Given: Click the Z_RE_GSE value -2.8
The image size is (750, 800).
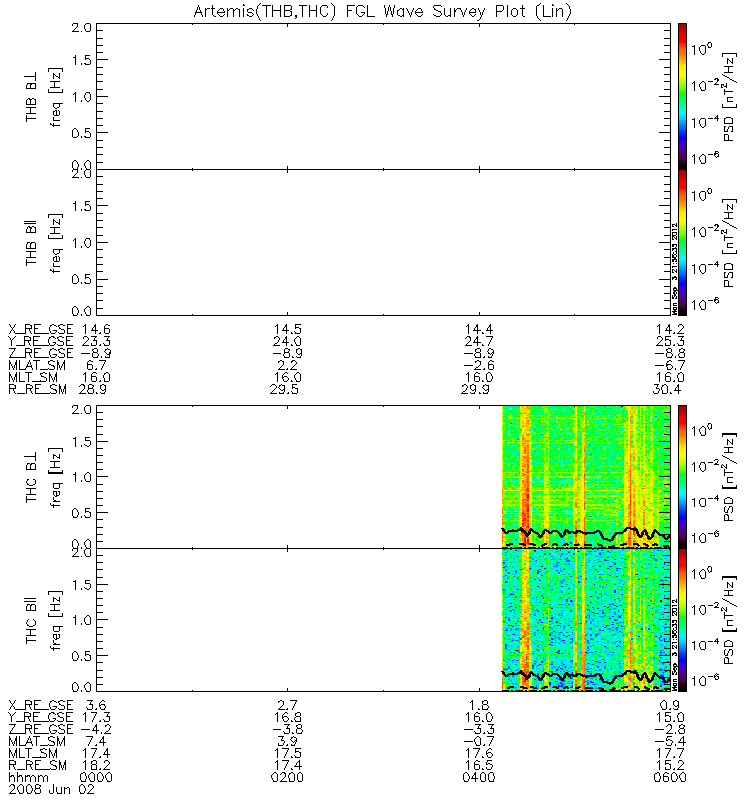Looking at the screenshot, I should pyautogui.click(x=670, y=730).
